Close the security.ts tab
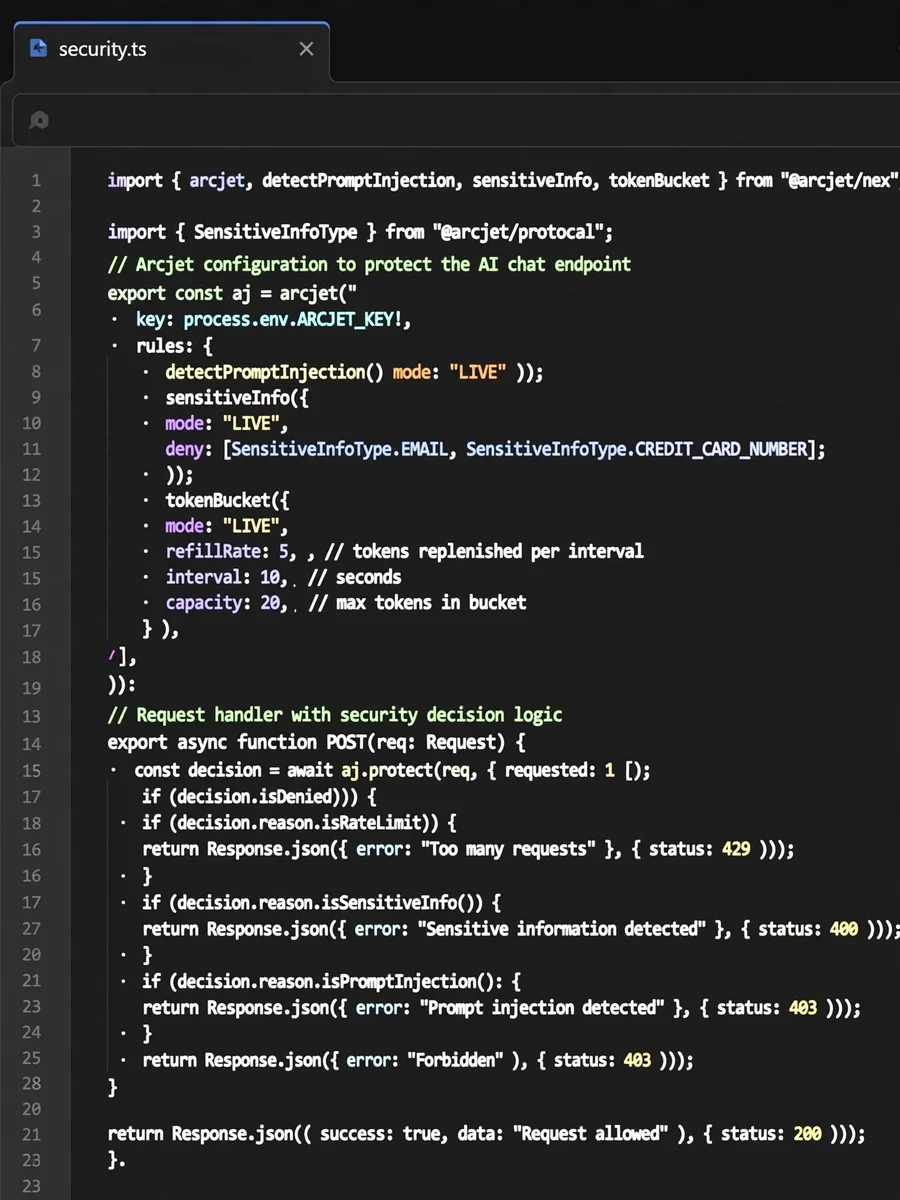 pos(306,48)
